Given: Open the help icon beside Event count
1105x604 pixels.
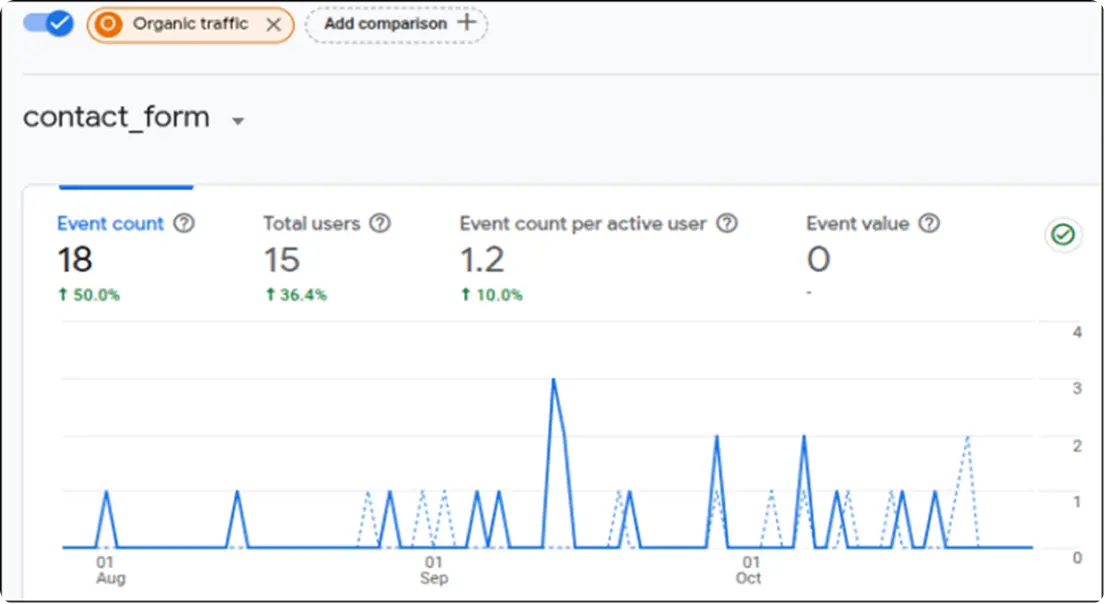Looking at the screenshot, I should click(x=184, y=223).
